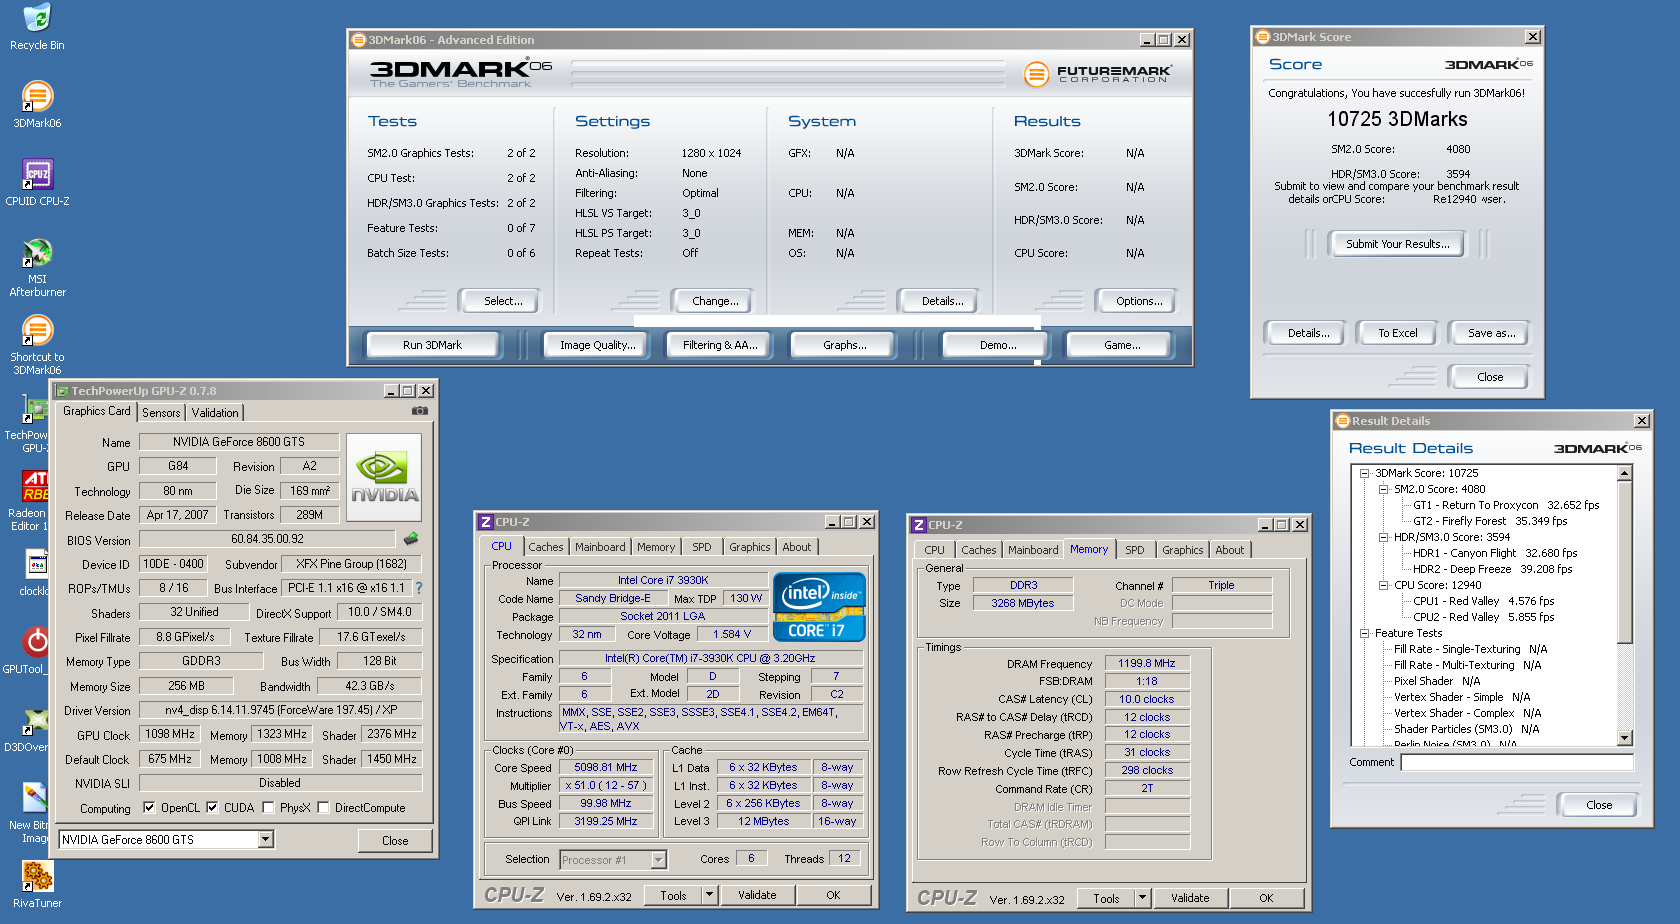Toggle the PhysX checkbox
Image resolution: width=1680 pixels, height=924 pixels.
(268, 808)
